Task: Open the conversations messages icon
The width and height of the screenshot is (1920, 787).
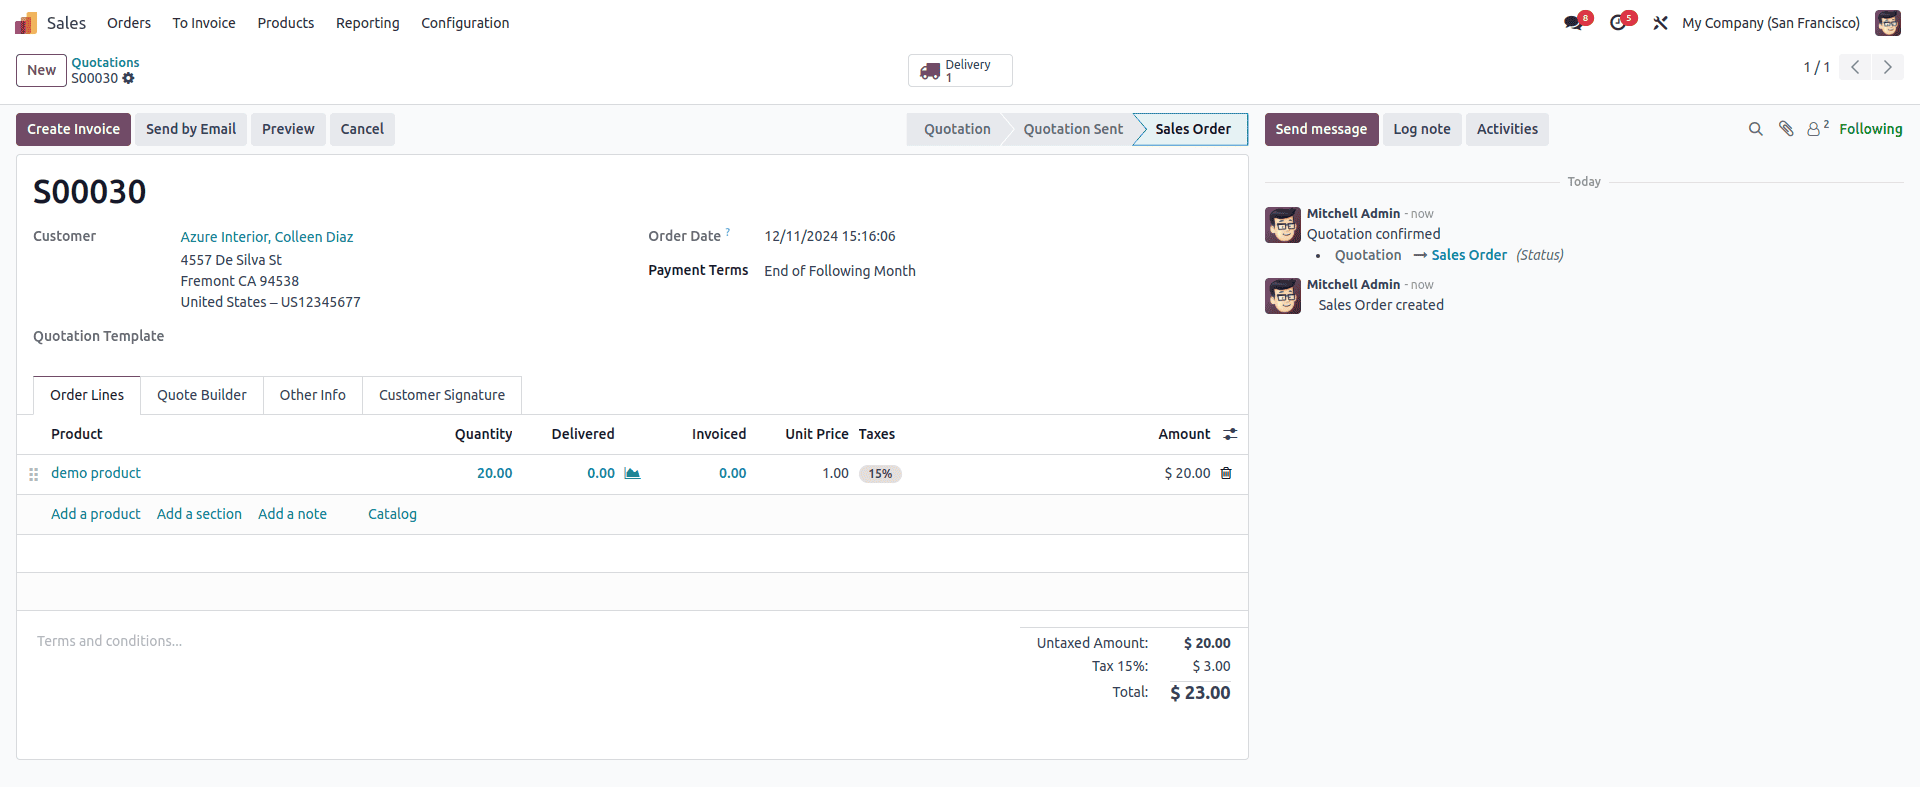Action: pos(1574,23)
